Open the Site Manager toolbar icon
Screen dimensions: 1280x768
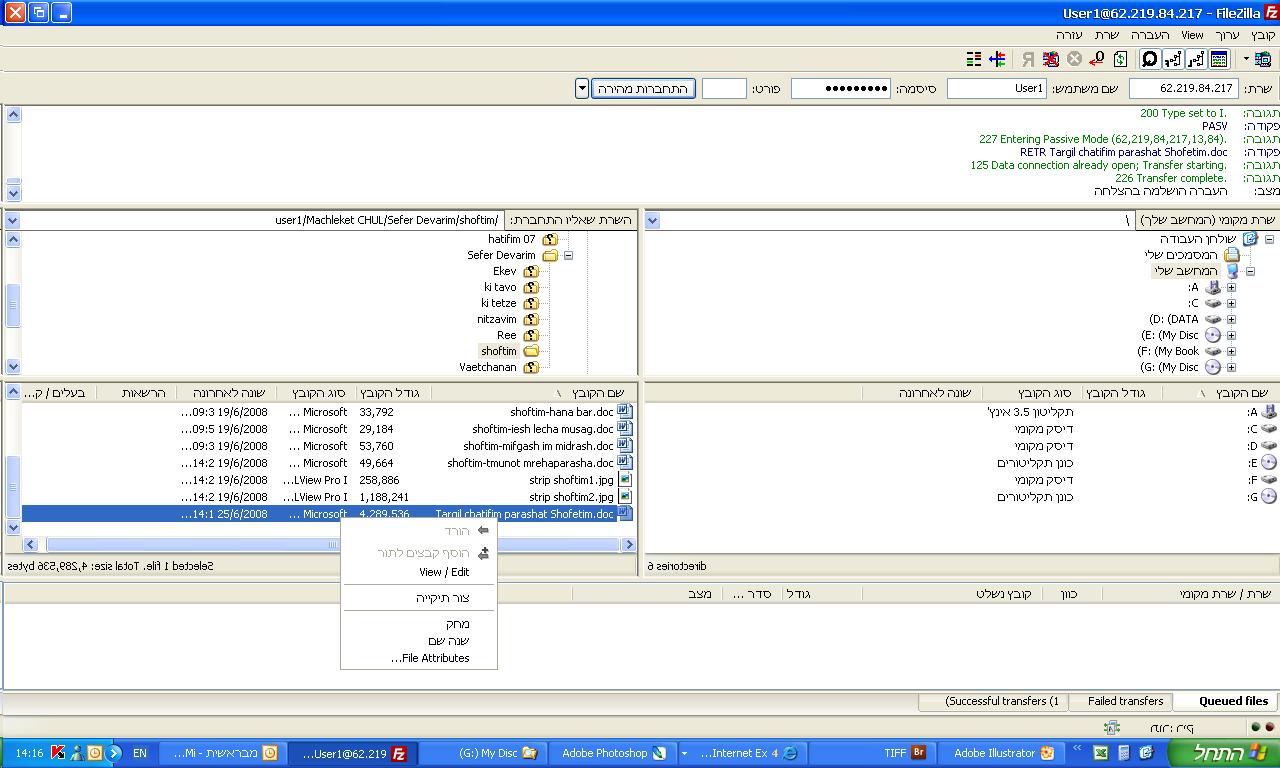[1262, 60]
